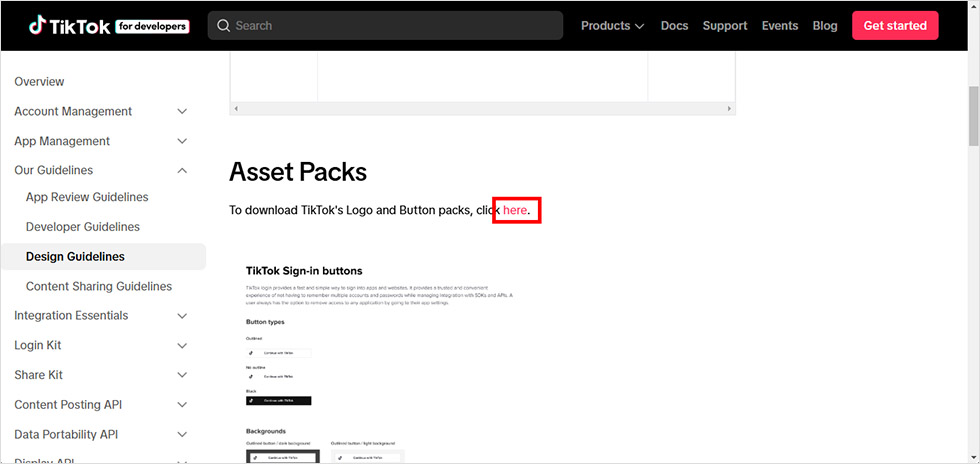Expand the Data Portability API section

point(182,434)
